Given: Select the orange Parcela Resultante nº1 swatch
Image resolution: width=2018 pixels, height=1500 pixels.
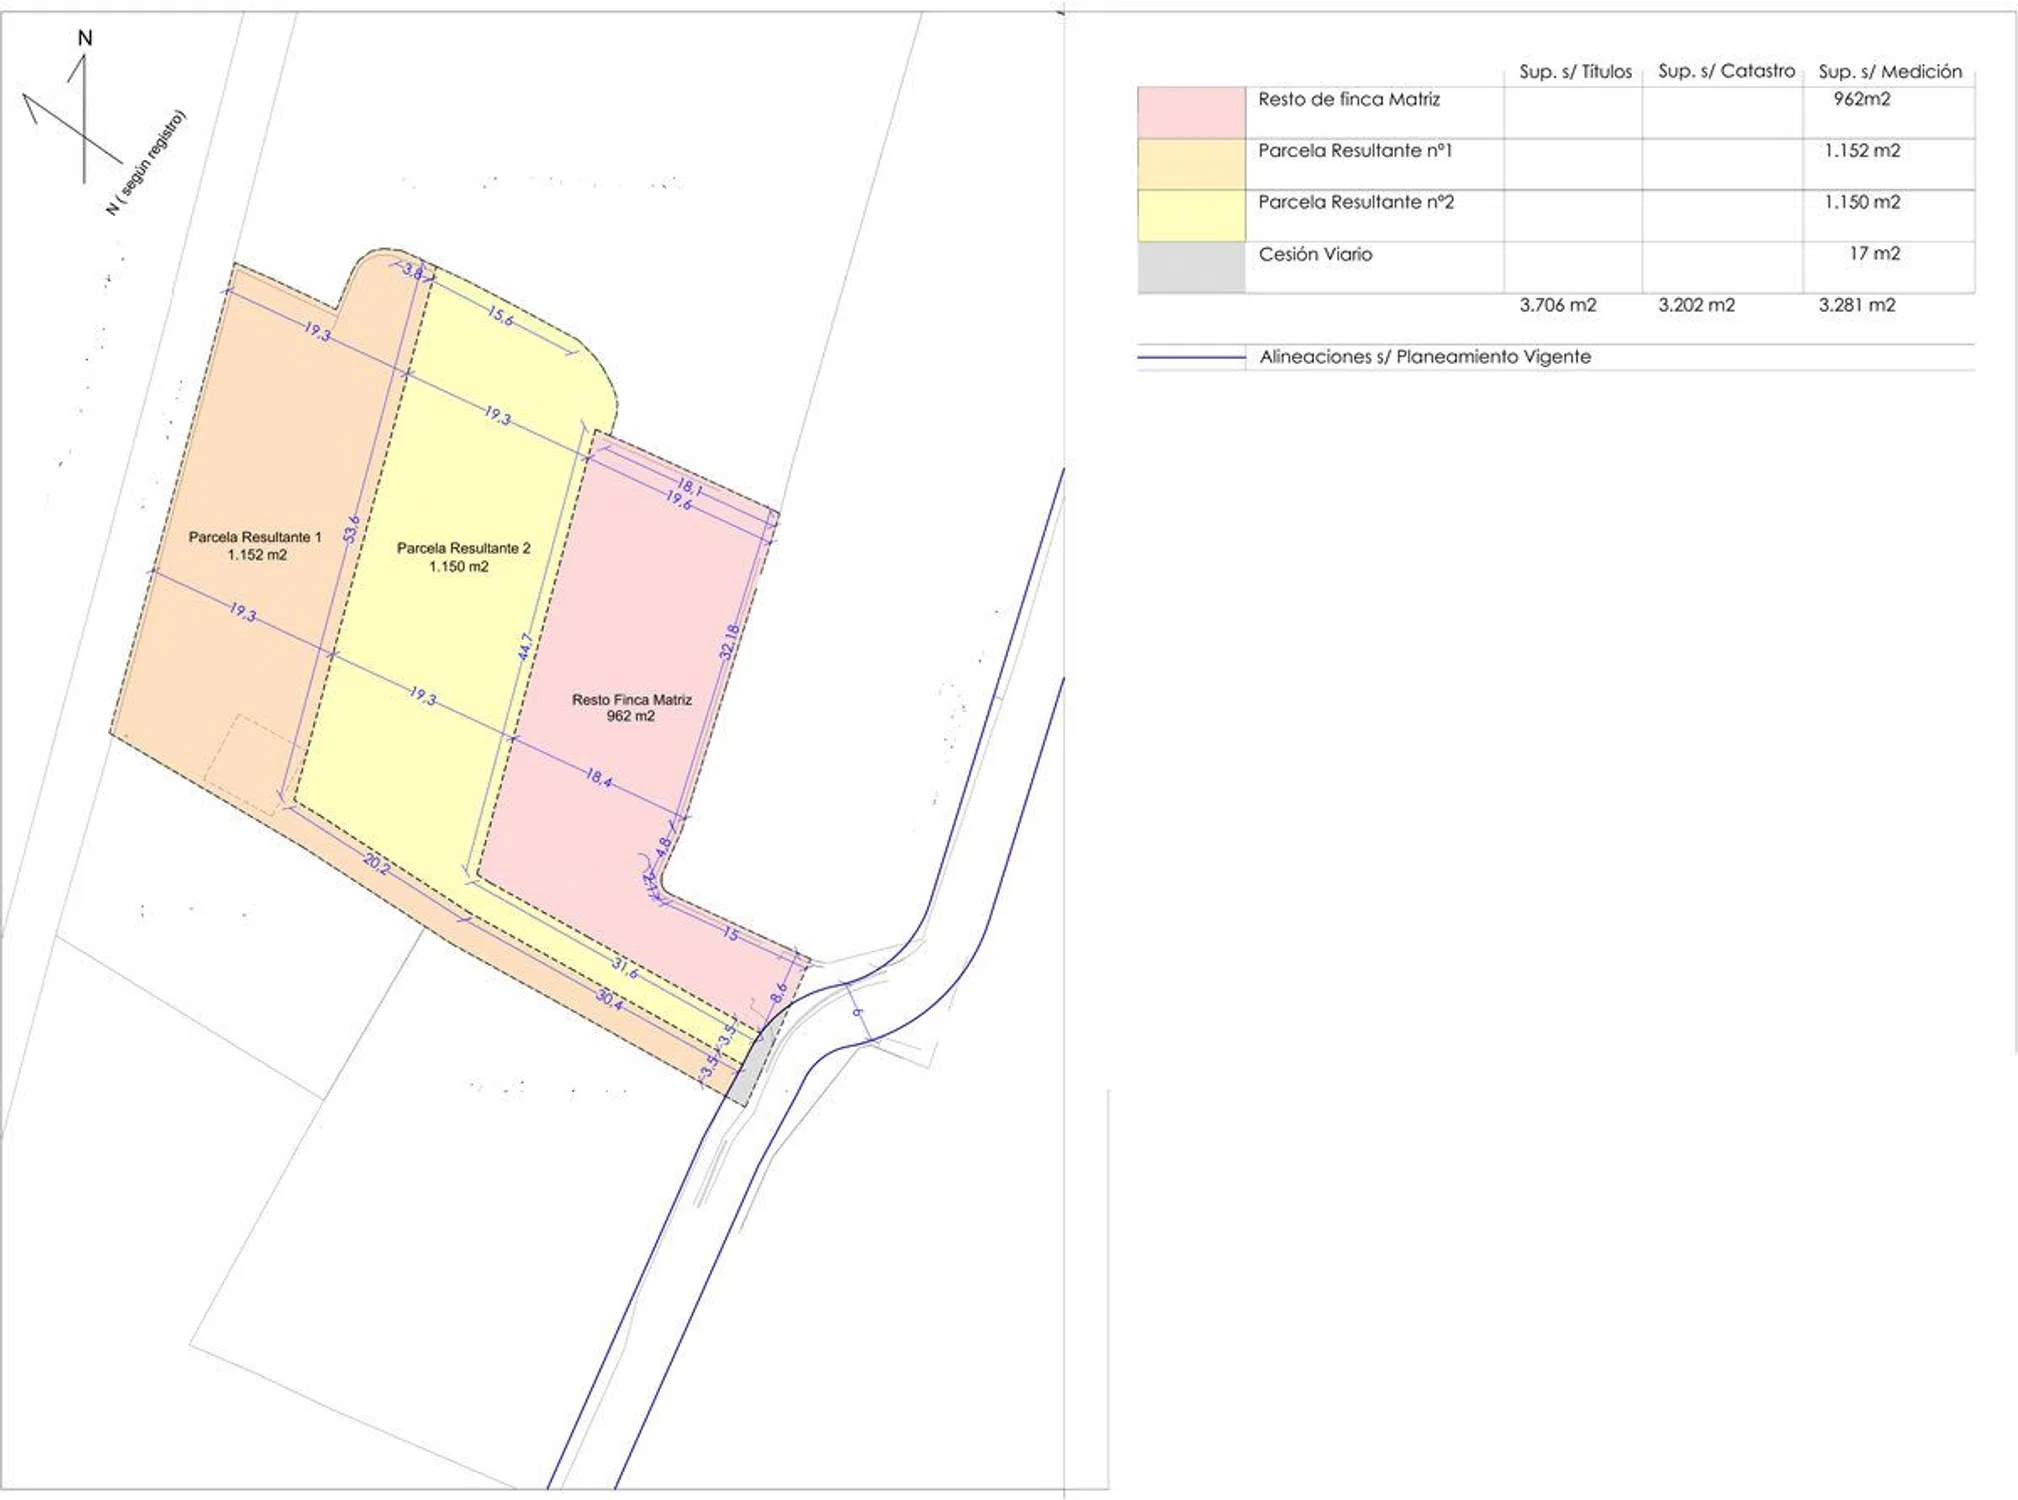Looking at the screenshot, I should point(1191,164).
